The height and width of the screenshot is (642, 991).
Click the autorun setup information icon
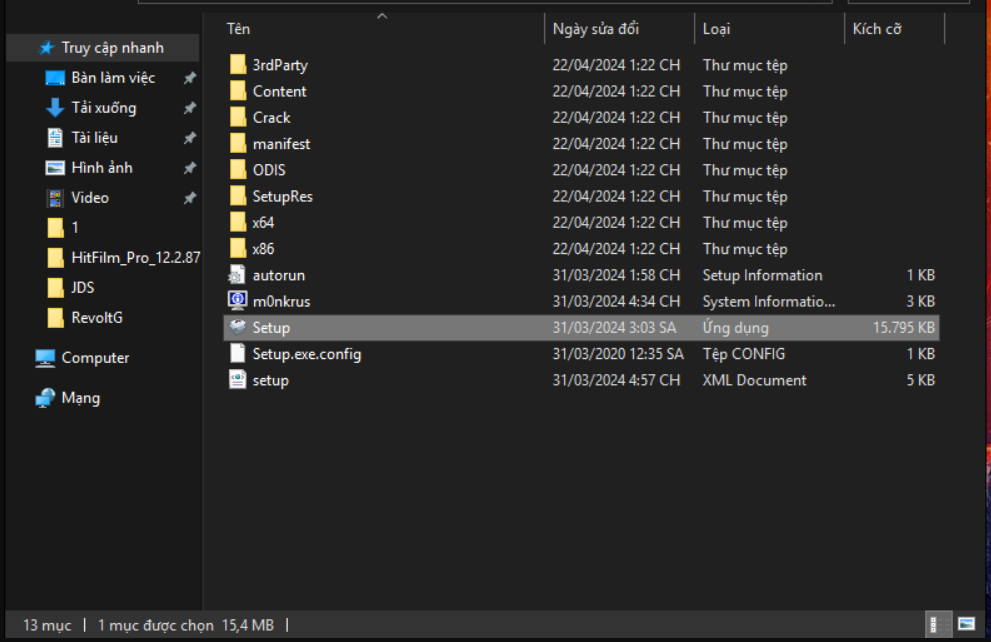coord(237,275)
